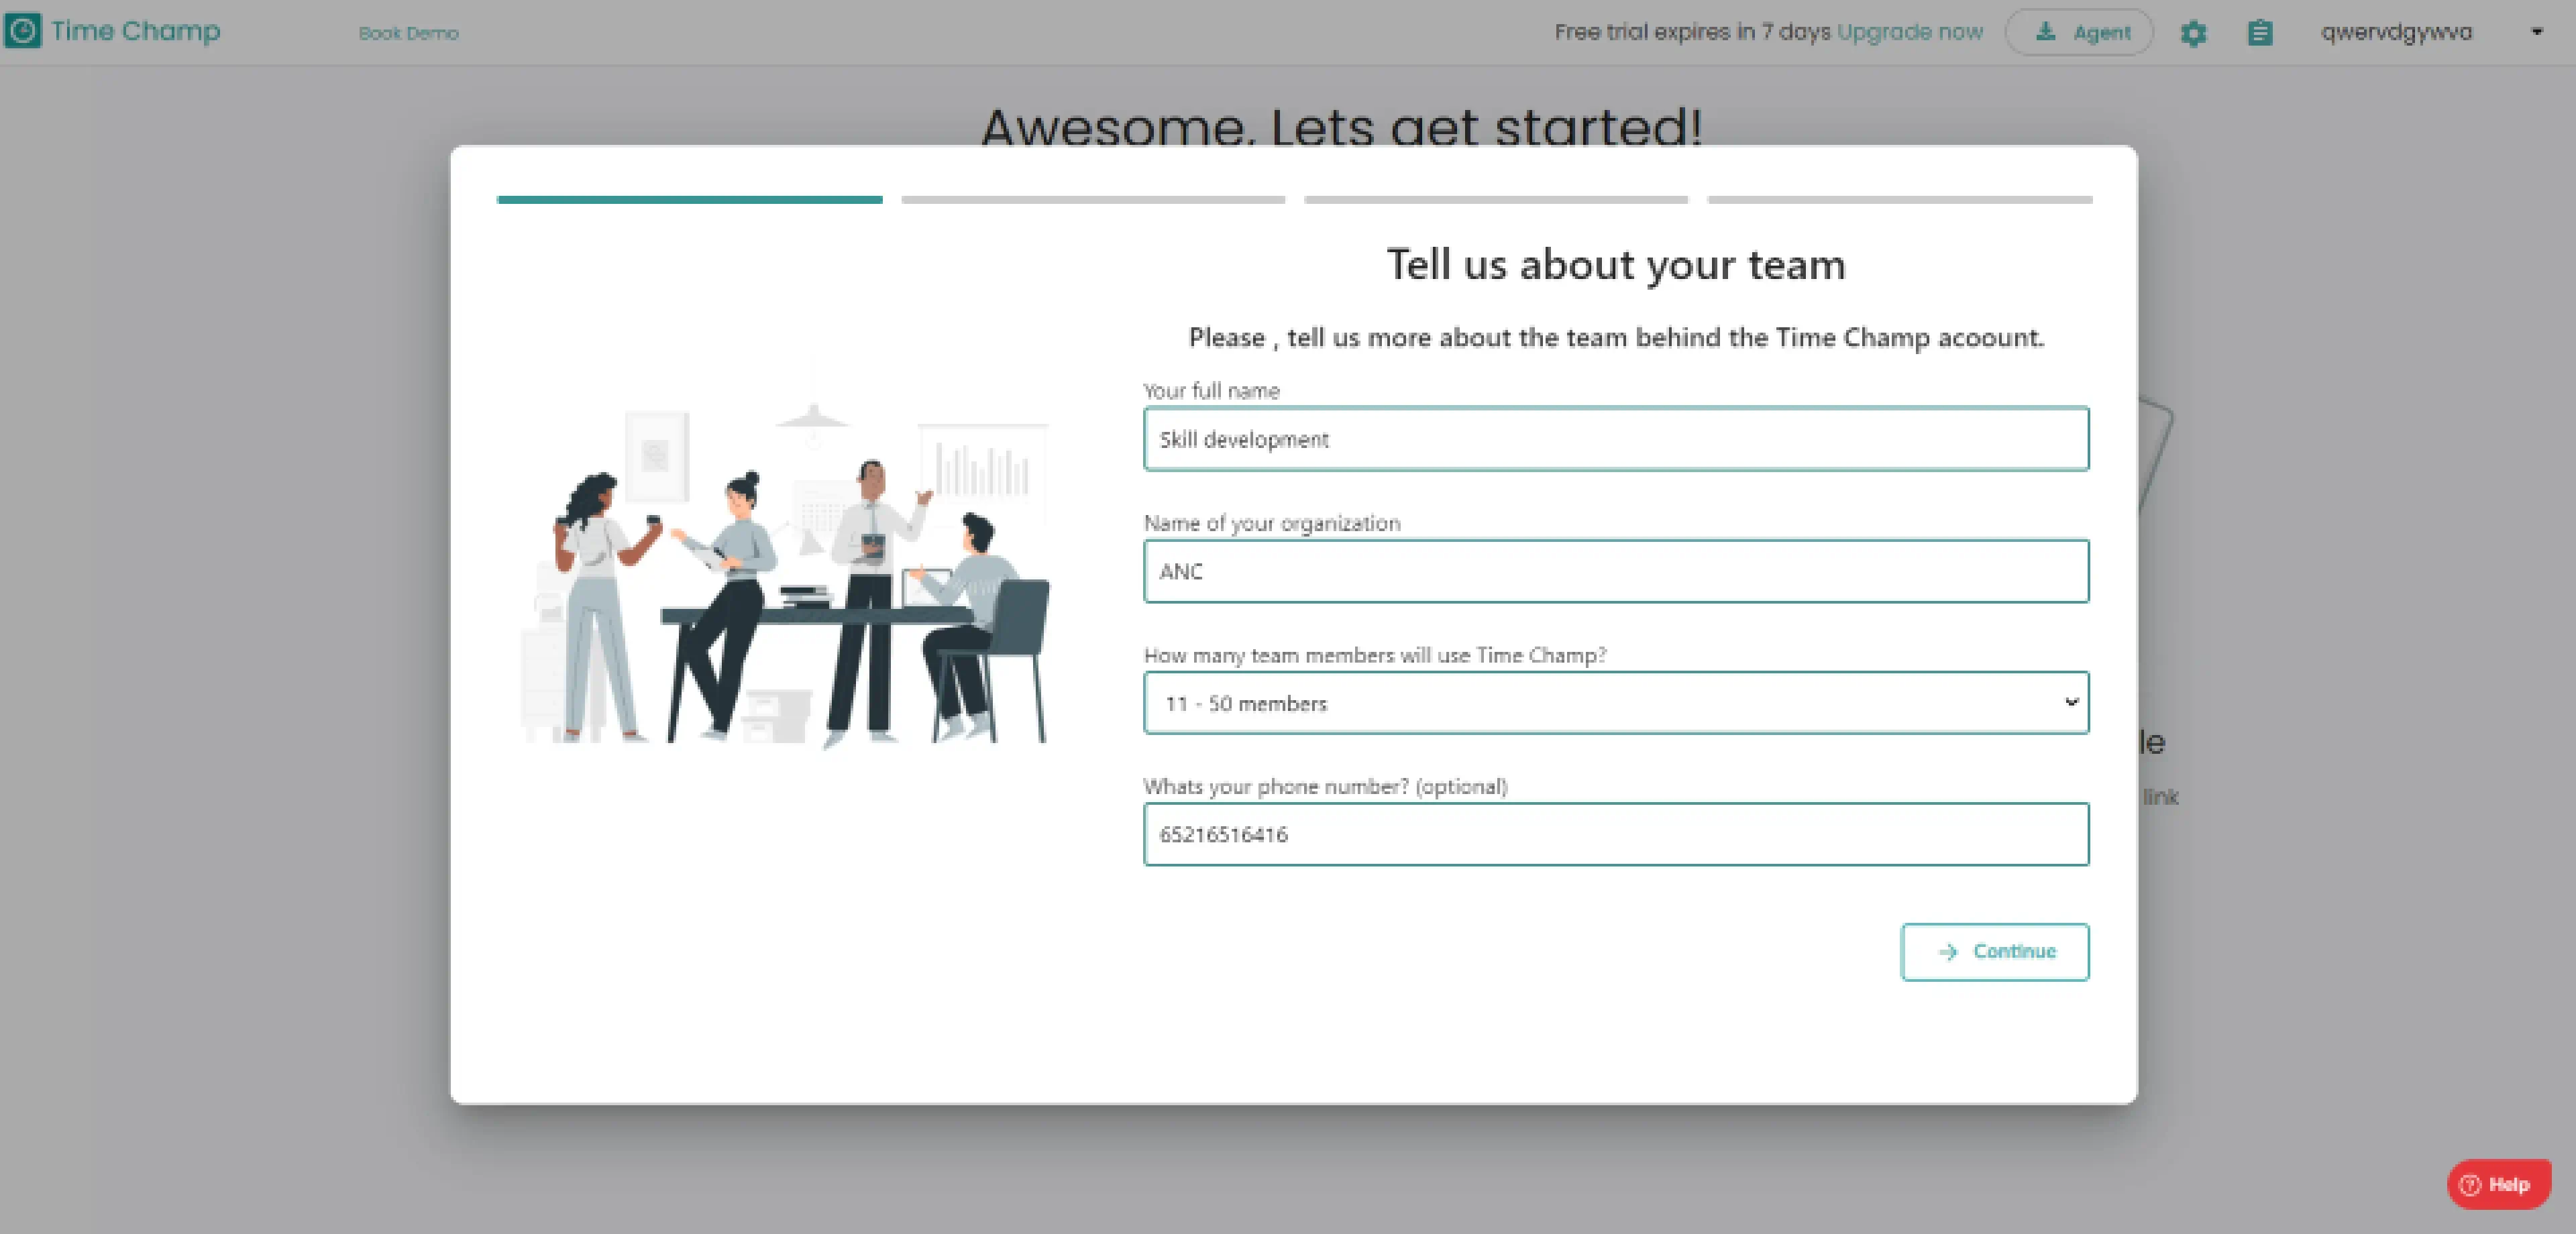Screen dimensions: 2576x1234
Task: Click the Continue button
Action: tap(1996, 950)
